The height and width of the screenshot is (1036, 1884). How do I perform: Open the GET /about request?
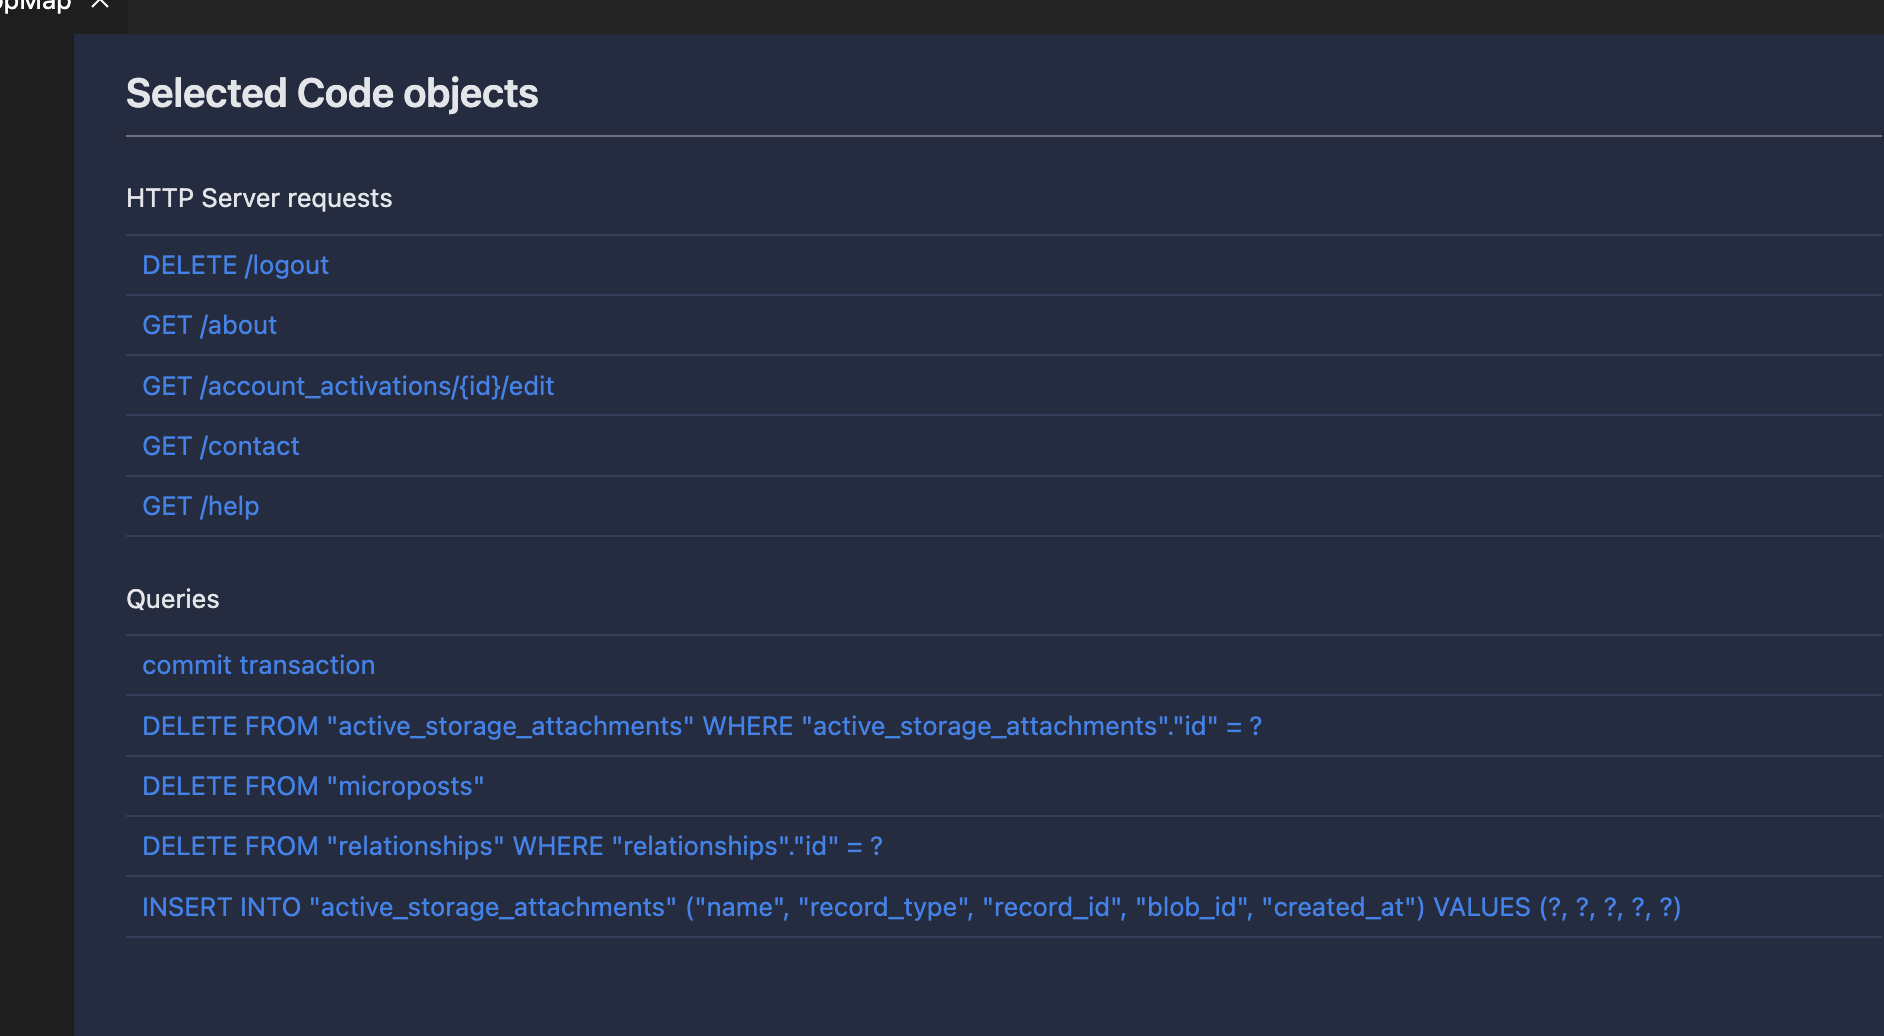coord(209,325)
